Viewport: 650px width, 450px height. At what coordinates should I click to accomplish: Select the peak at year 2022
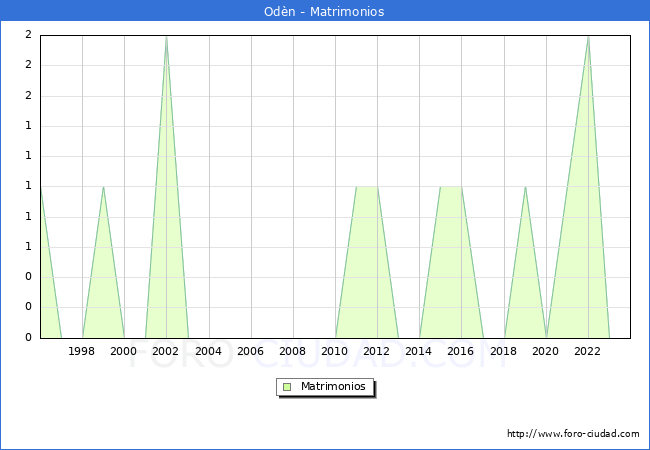click(588, 37)
